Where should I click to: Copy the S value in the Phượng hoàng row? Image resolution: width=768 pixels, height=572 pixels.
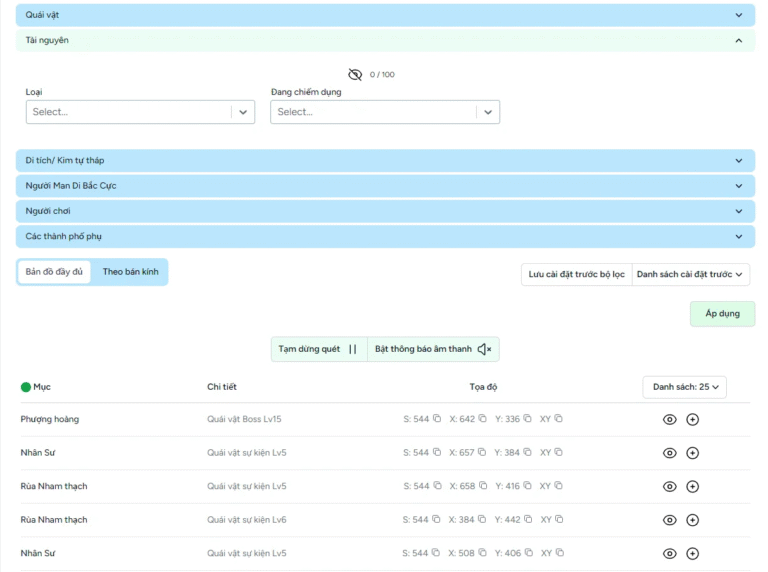[437, 419]
